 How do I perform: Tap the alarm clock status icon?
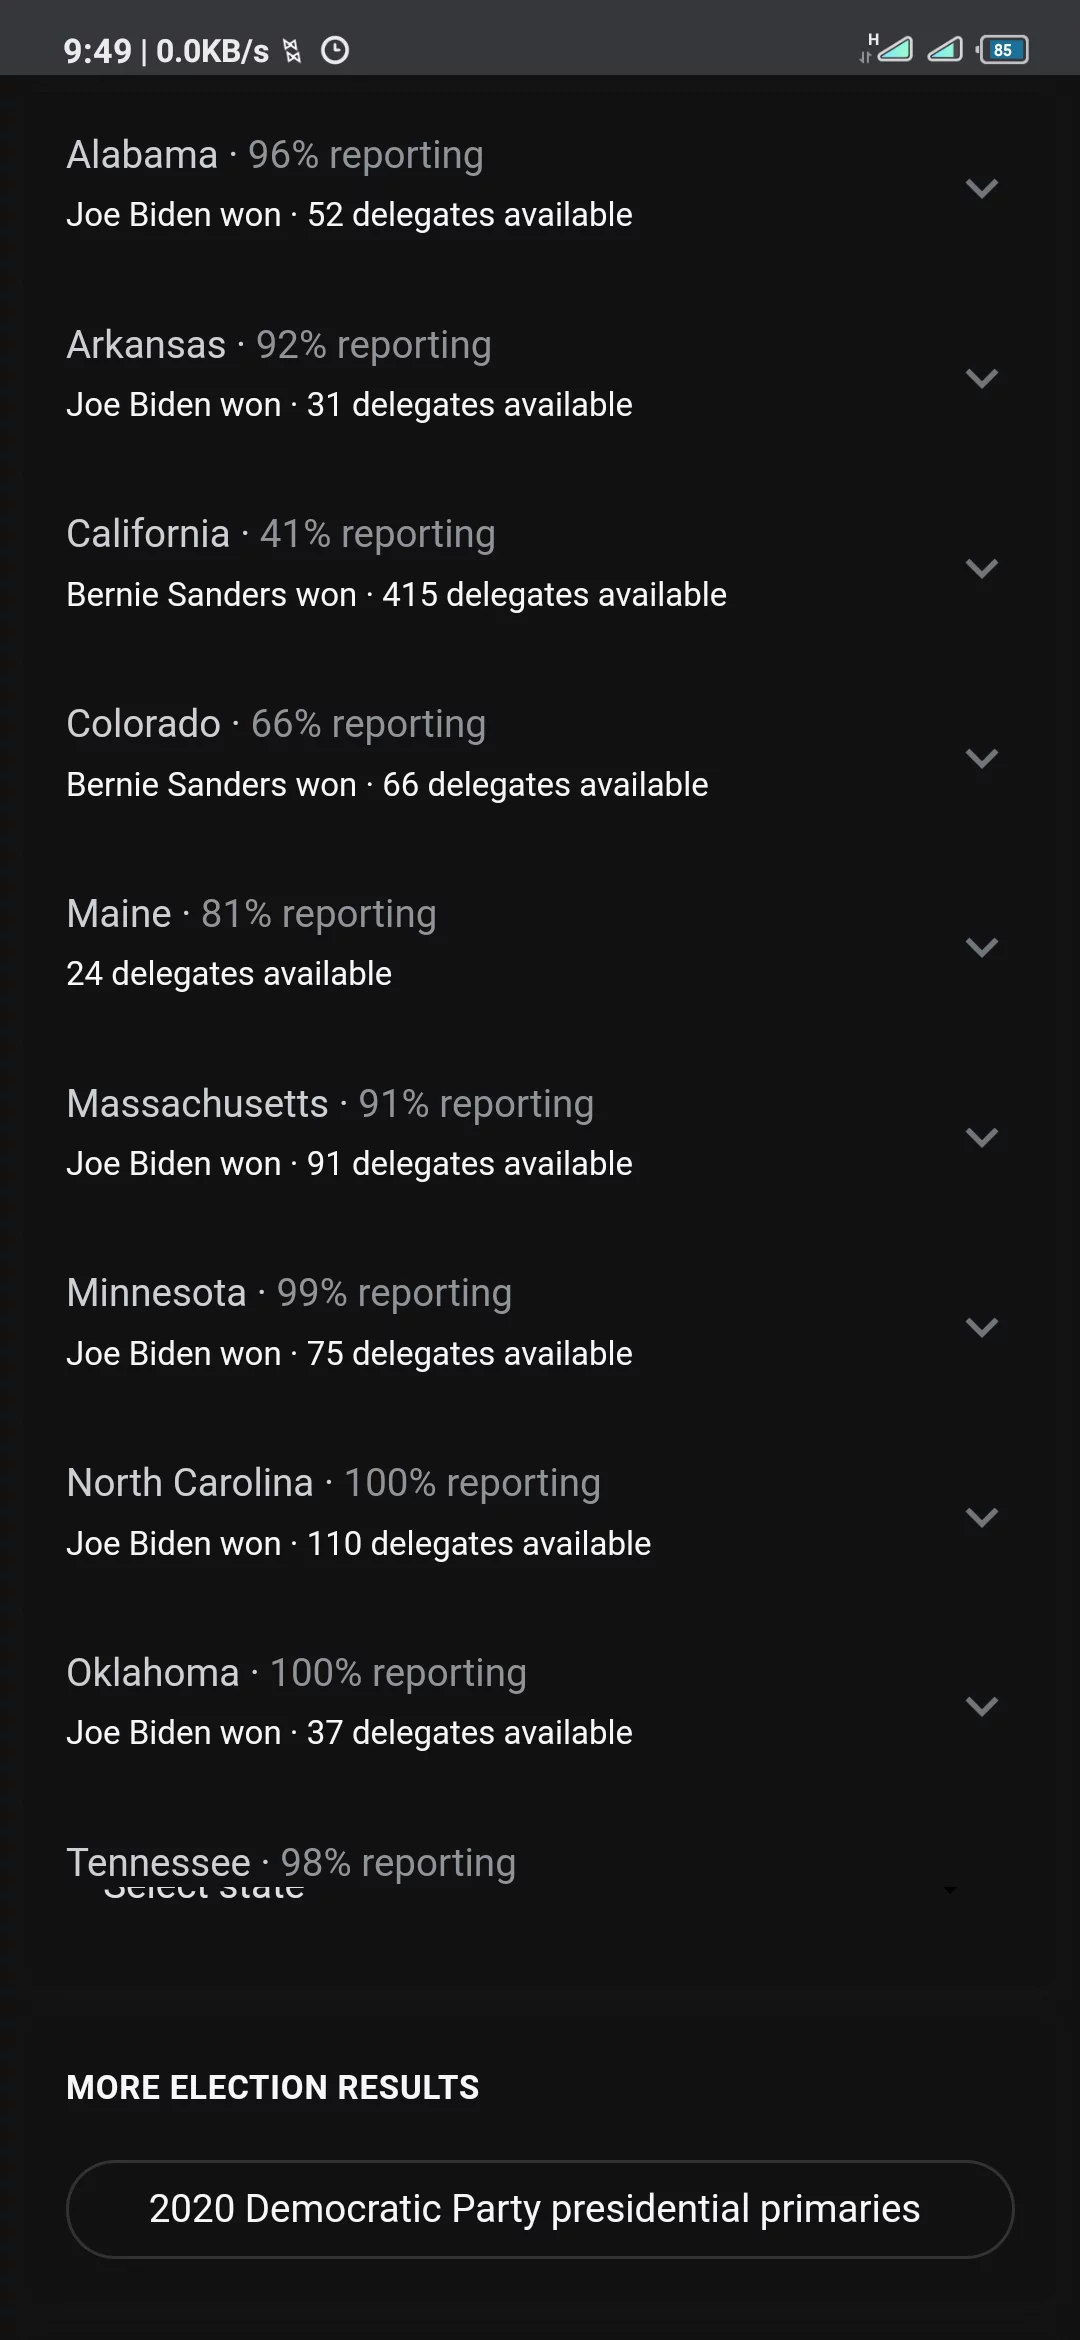[x=335, y=50]
